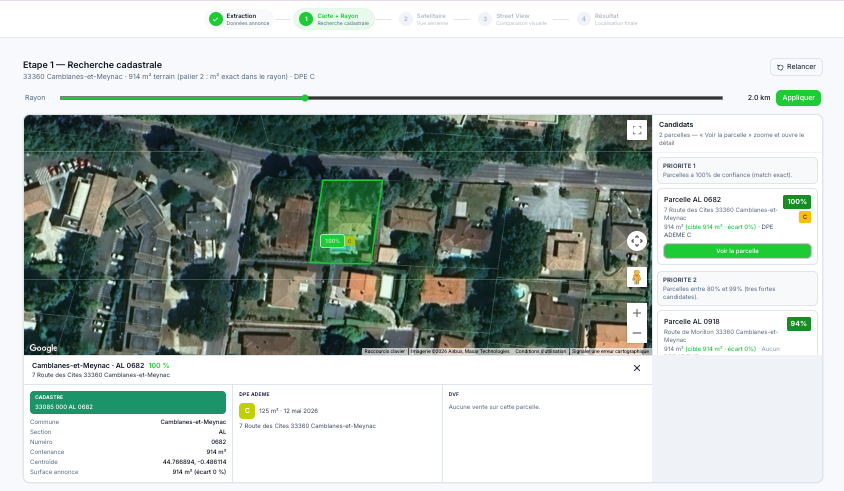The image size is (844, 491).
Task: Click the green CADASTRE 33085 000 AL 0682 box
Action: tap(128, 402)
